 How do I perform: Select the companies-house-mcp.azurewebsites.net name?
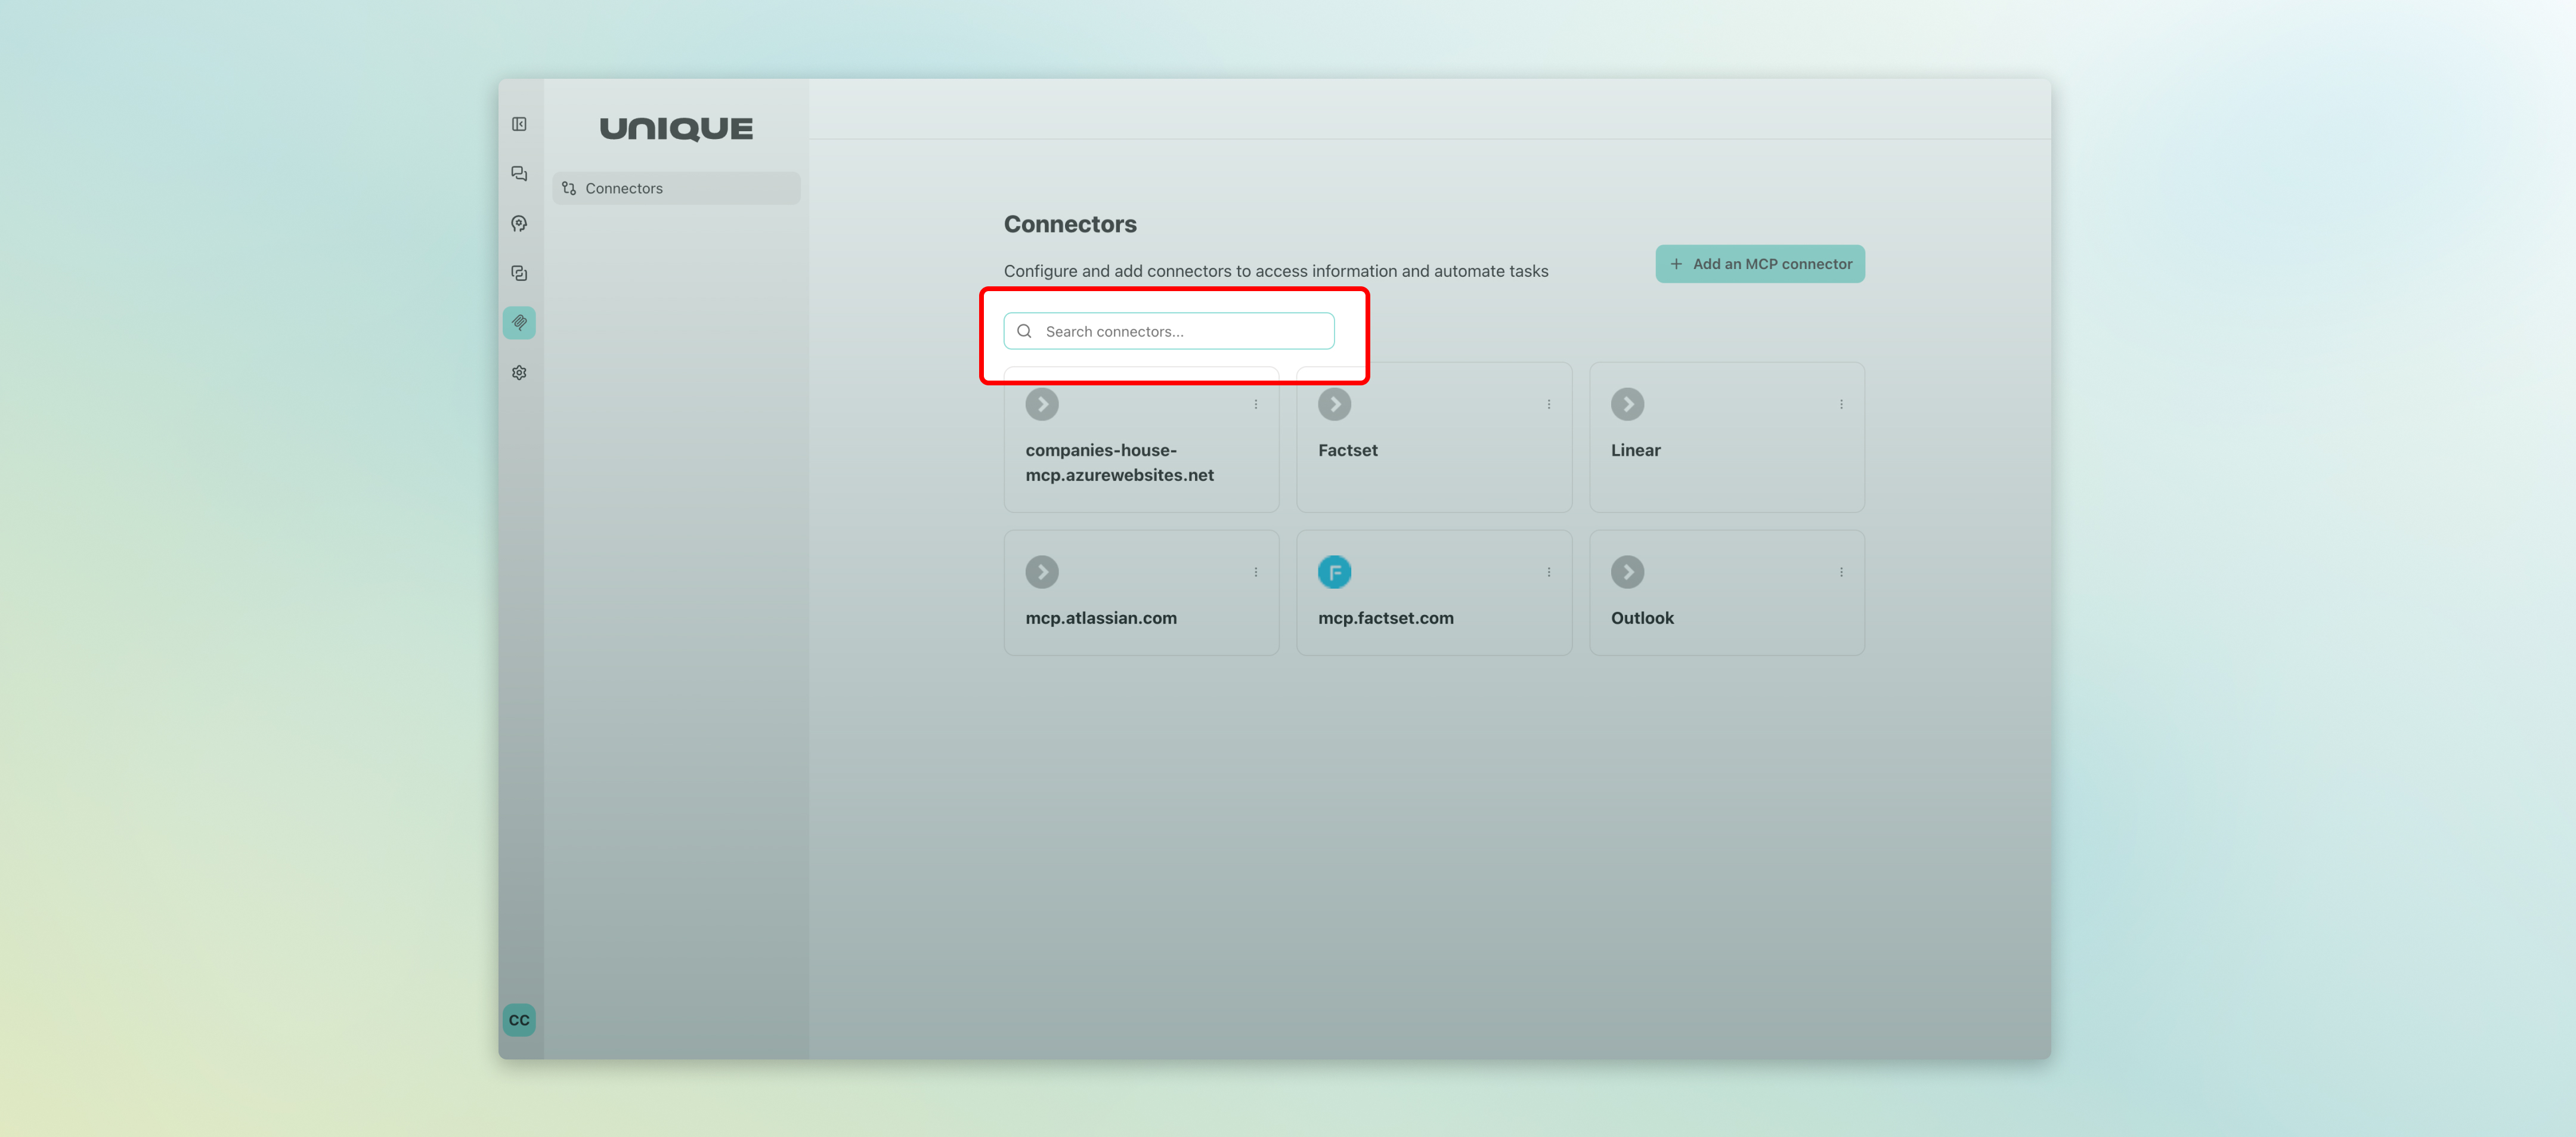click(1120, 463)
